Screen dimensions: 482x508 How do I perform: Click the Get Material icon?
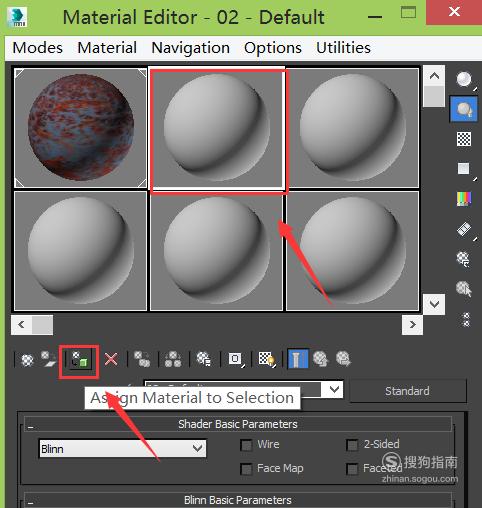(x=27, y=360)
